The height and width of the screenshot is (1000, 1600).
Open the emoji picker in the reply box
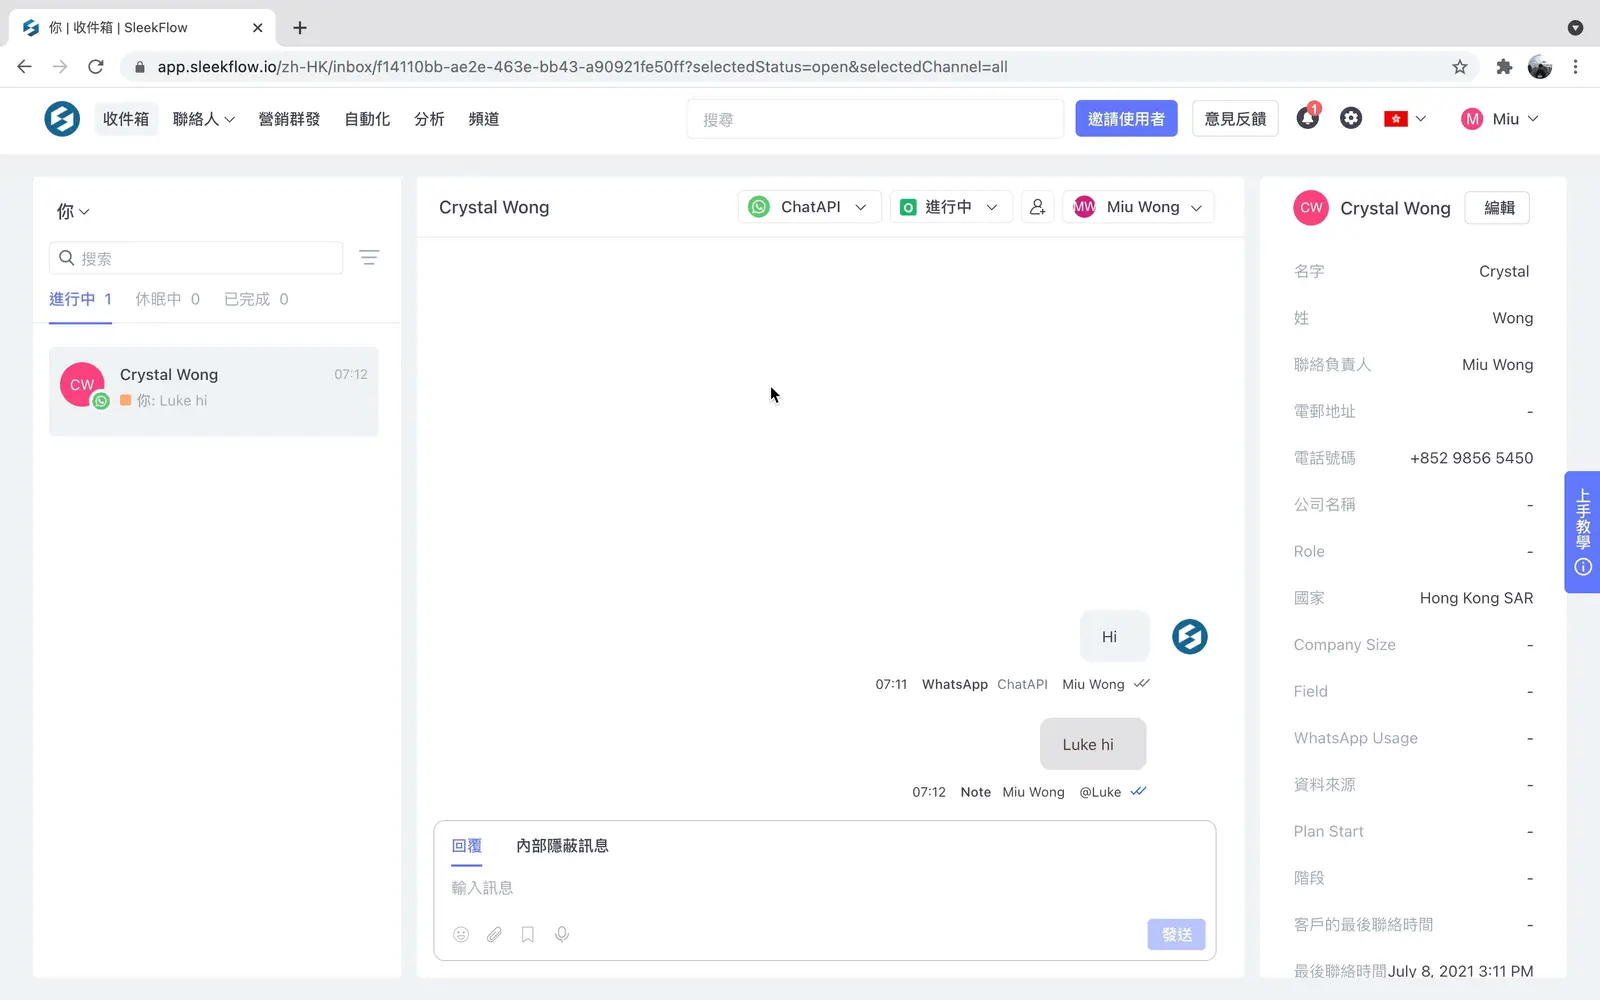tap(461, 934)
